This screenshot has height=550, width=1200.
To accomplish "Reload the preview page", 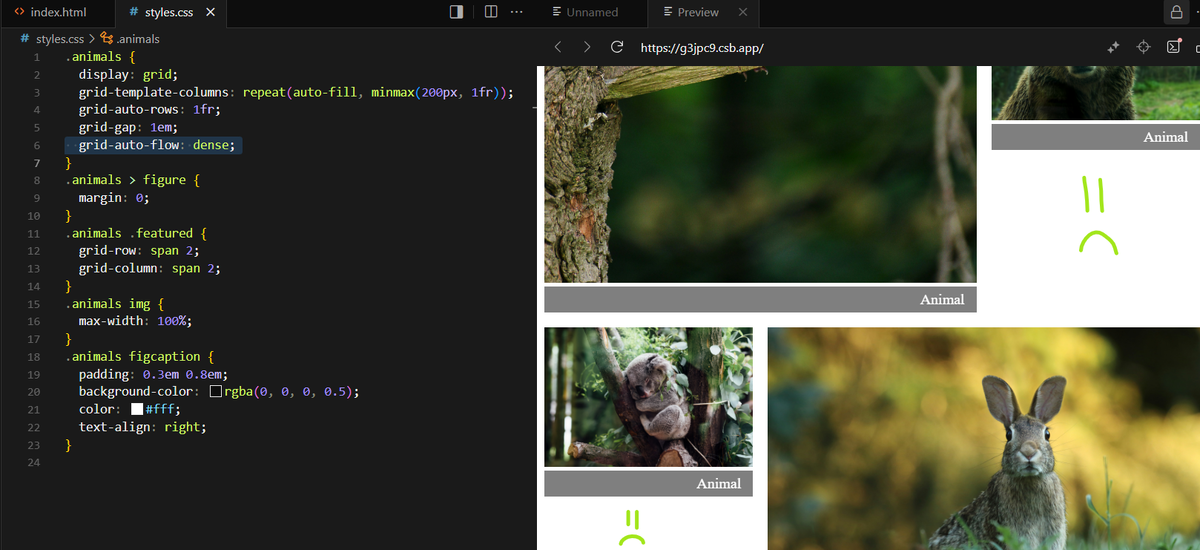I will [x=617, y=47].
